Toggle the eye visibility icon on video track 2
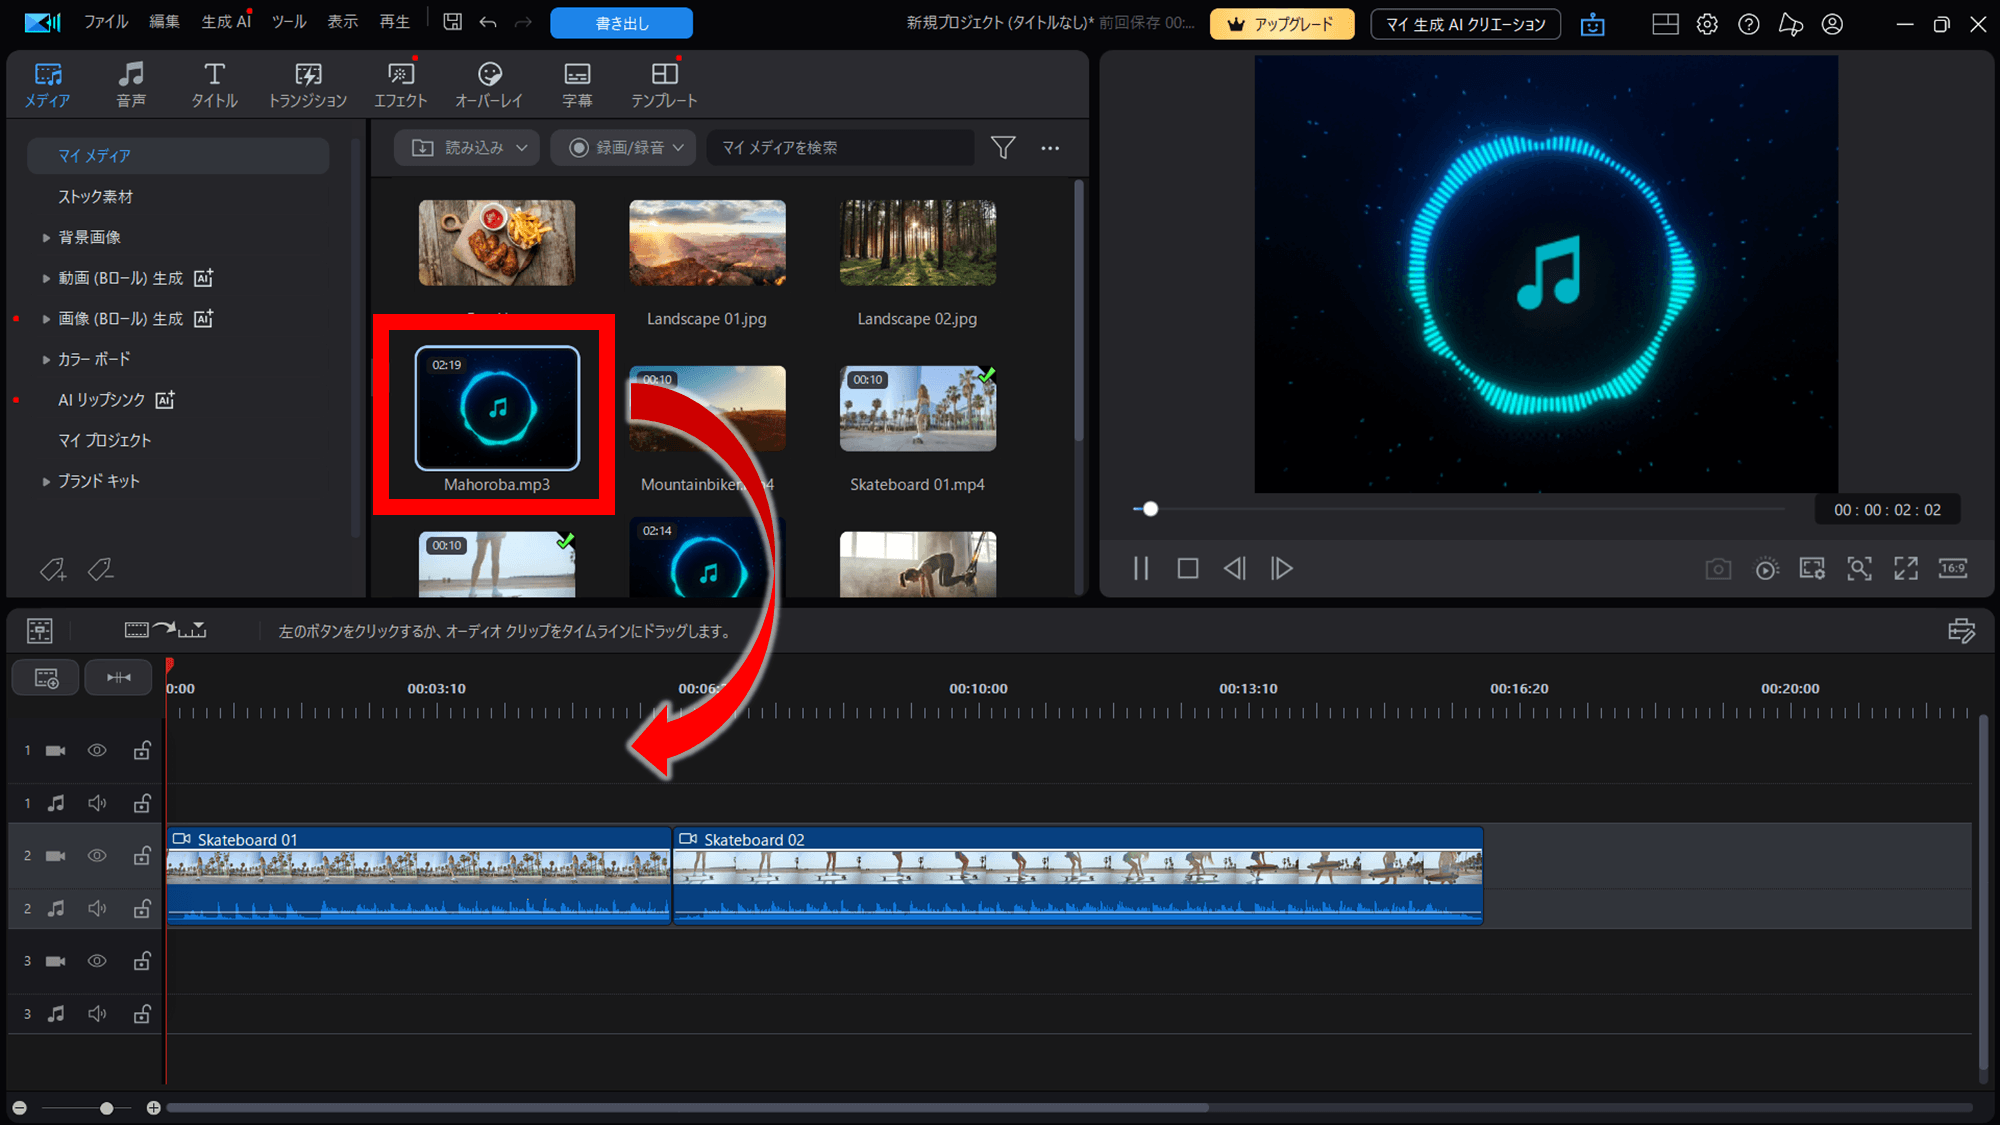This screenshot has height=1125, width=2000. point(97,856)
